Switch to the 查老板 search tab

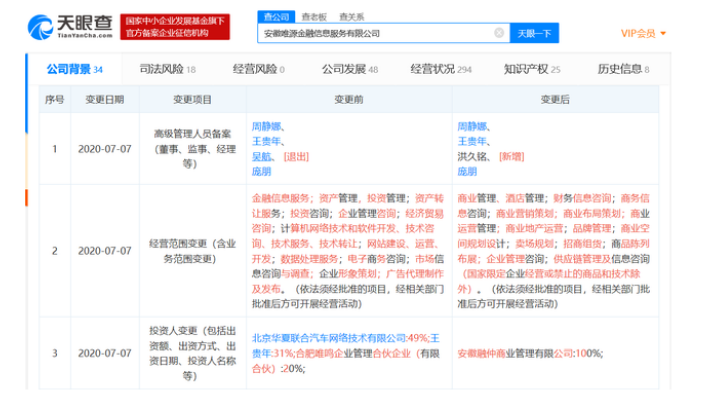[x=314, y=17]
